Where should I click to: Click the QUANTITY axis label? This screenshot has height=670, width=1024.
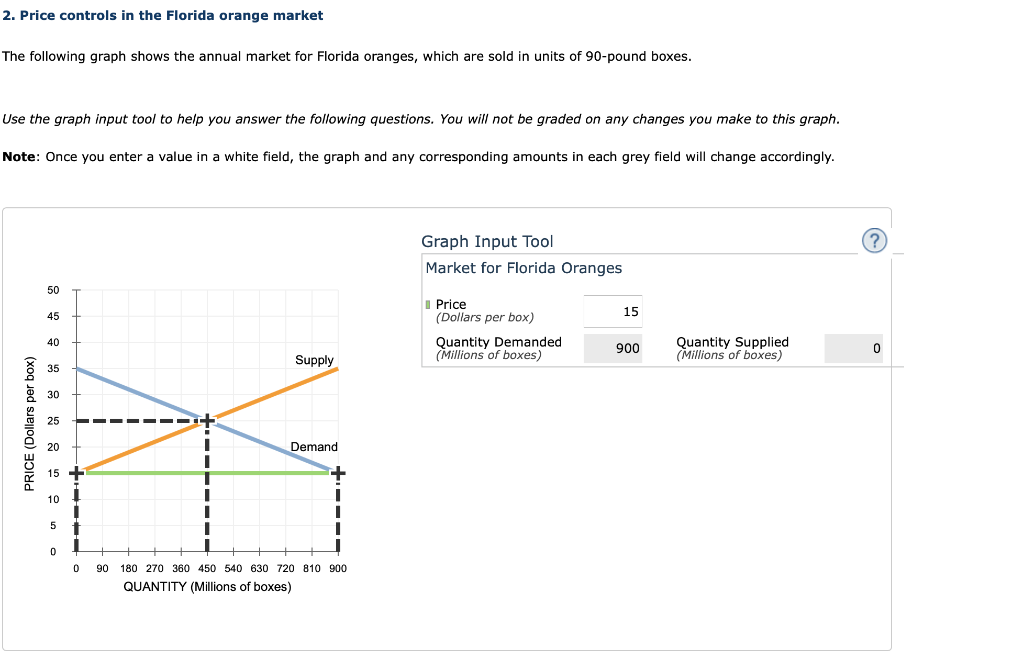coord(206,587)
